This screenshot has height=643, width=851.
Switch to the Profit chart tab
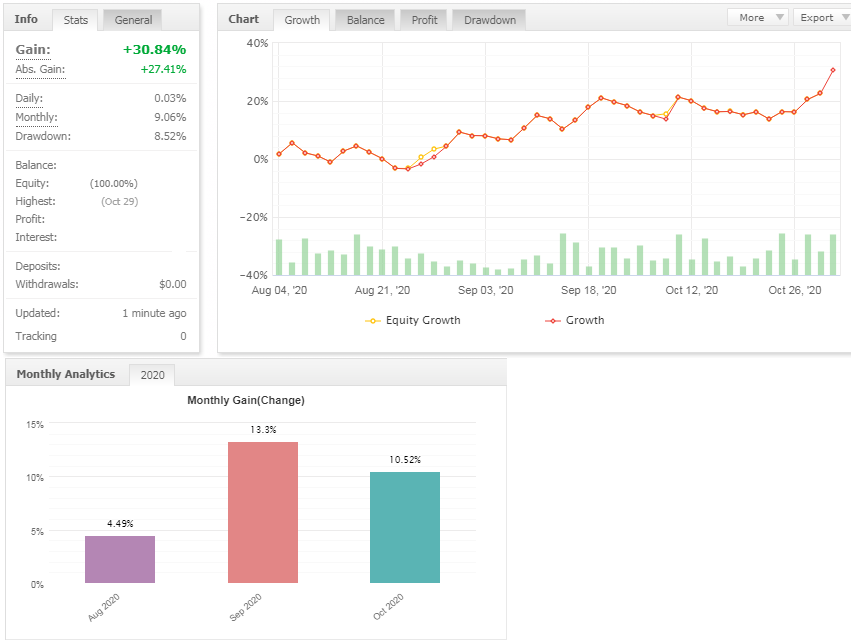pos(423,20)
